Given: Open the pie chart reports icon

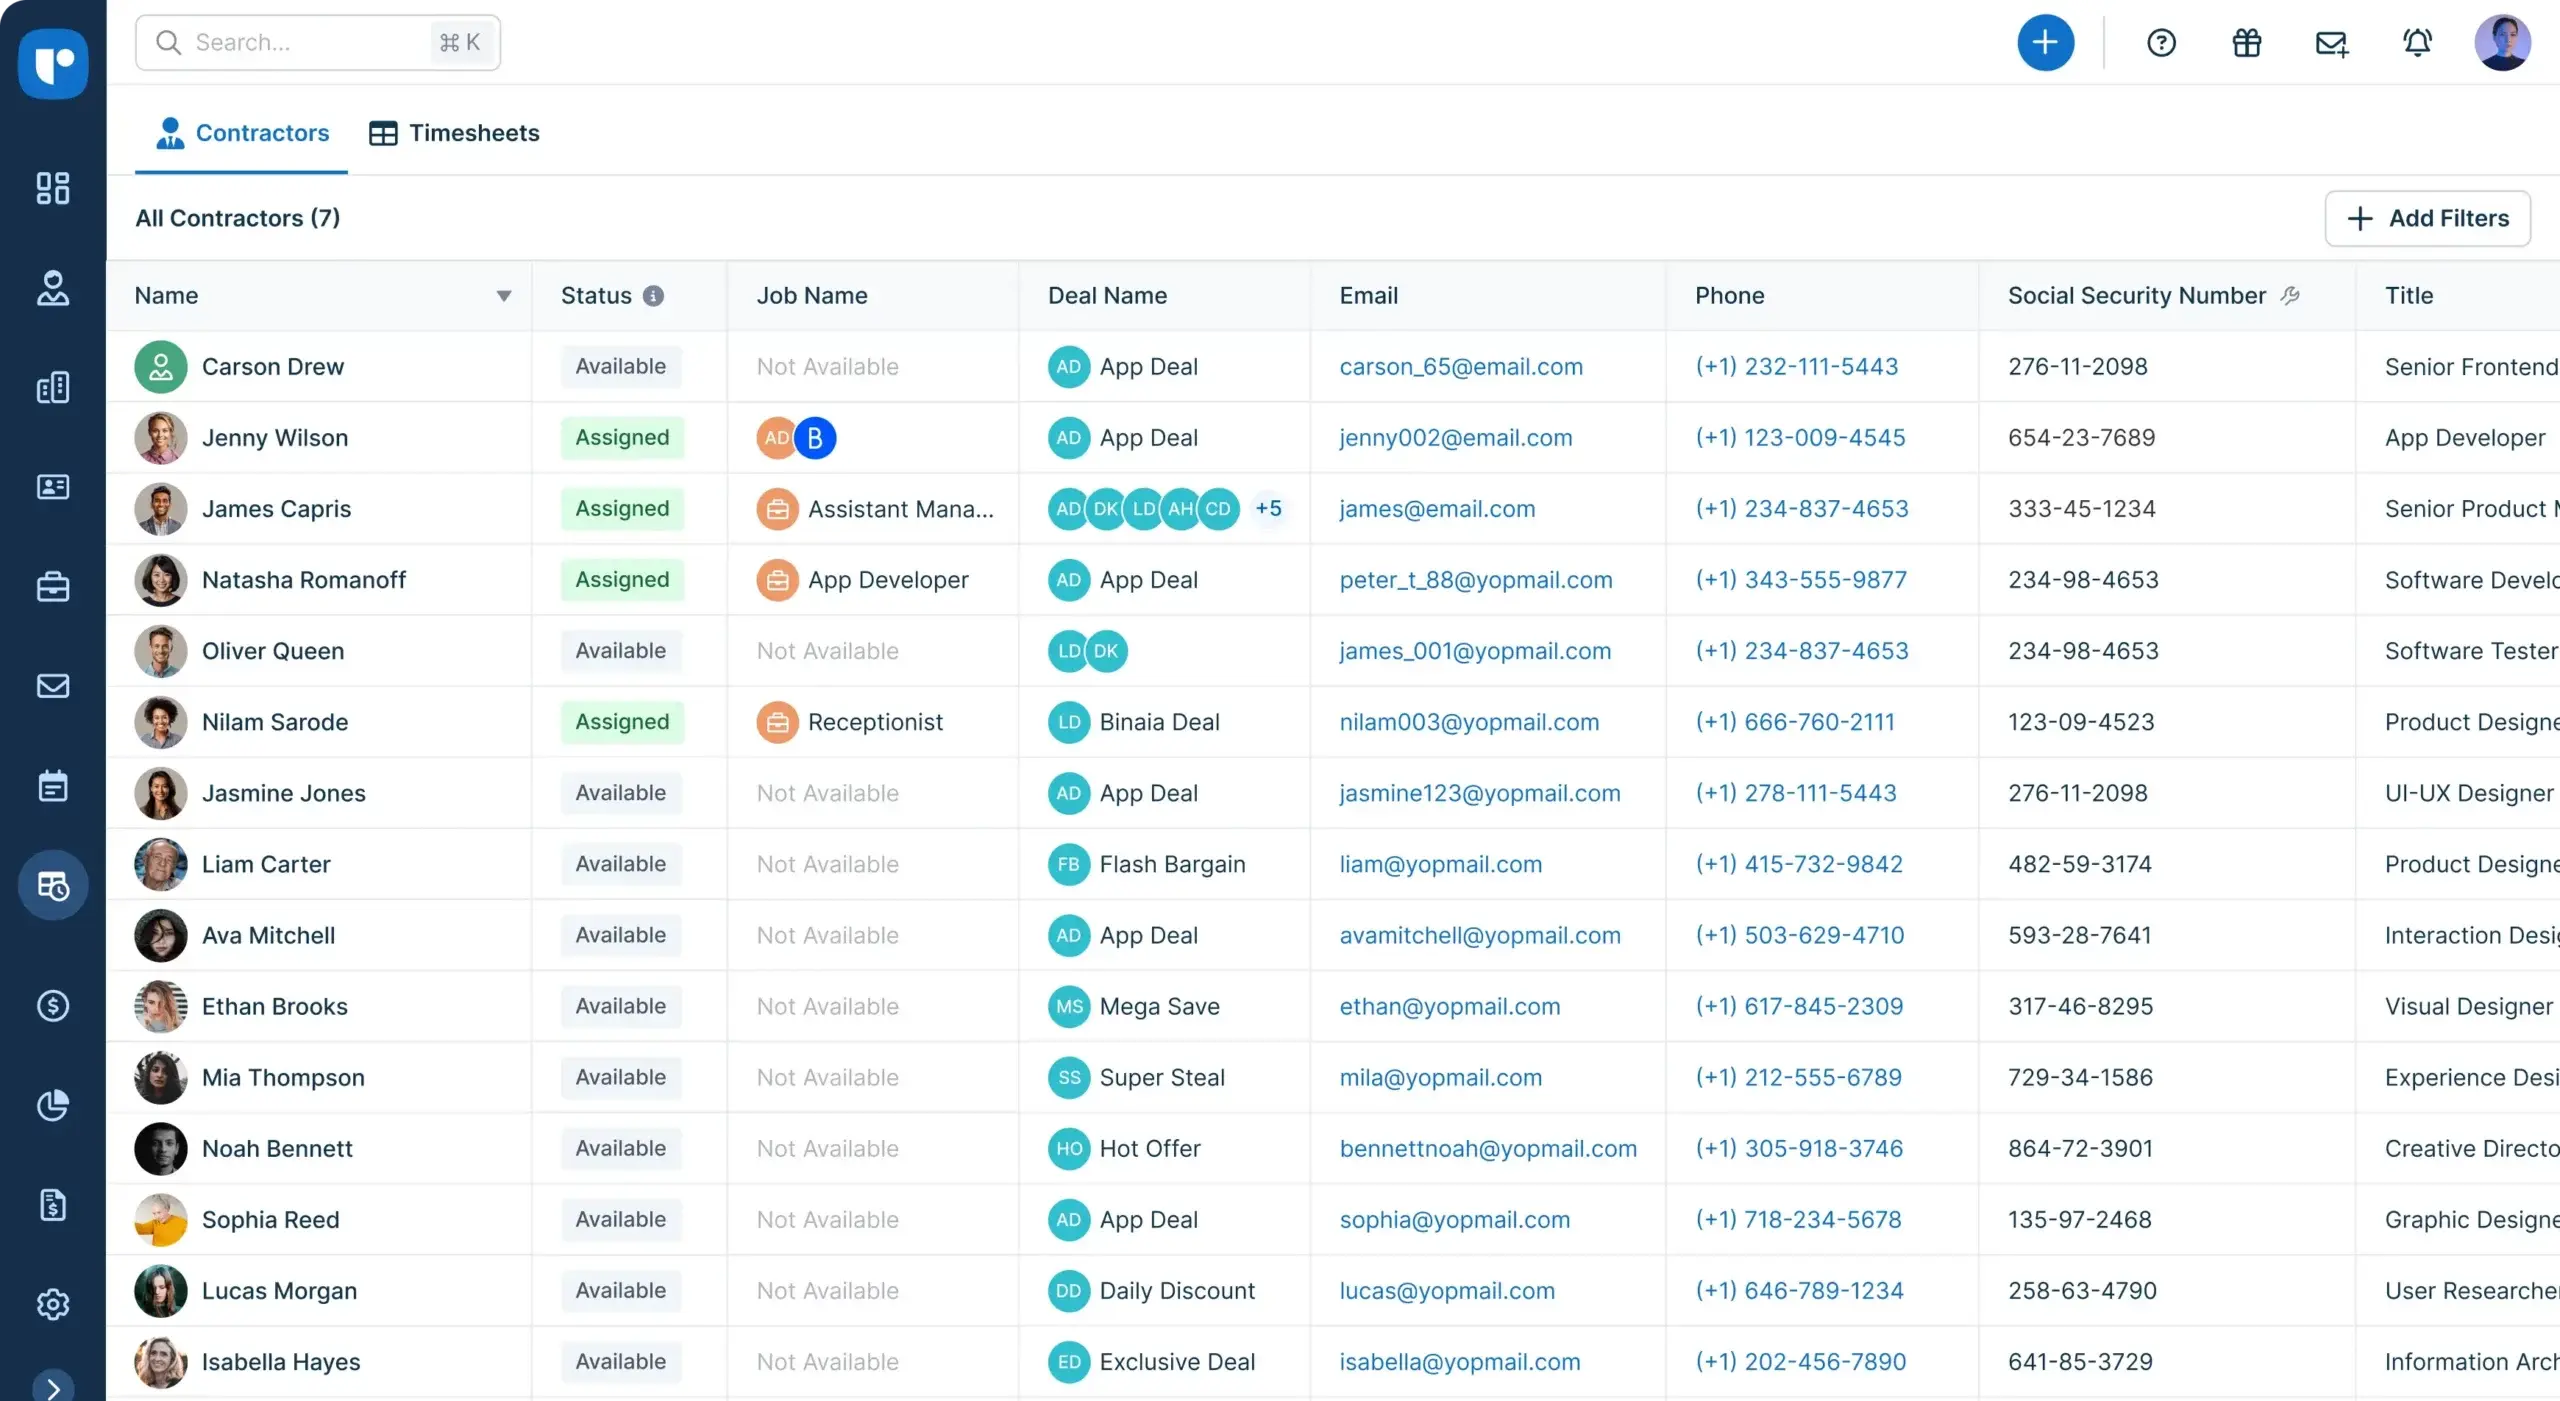Looking at the screenshot, I should coord(53,1106).
